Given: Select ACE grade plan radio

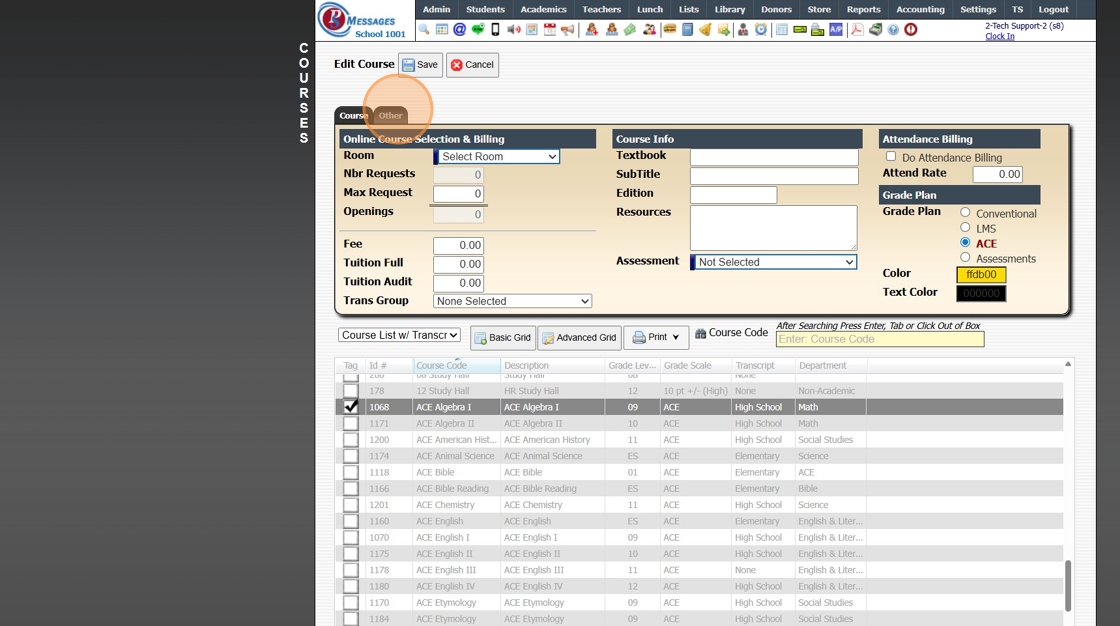Looking at the screenshot, I should [x=965, y=242].
